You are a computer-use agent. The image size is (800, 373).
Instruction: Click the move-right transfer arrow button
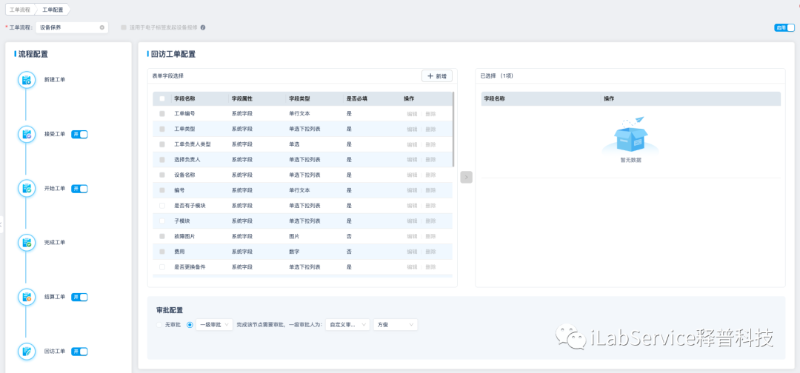[466, 177]
